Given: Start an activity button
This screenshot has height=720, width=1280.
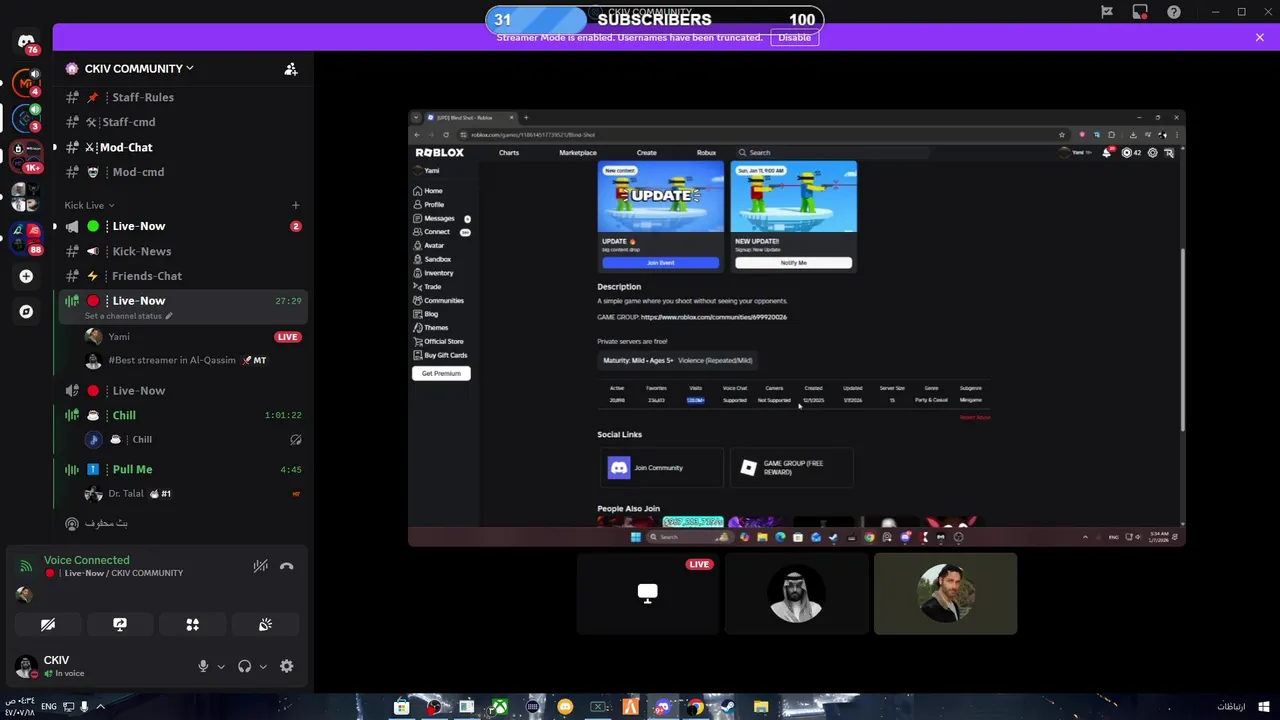Looking at the screenshot, I should (193, 624).
